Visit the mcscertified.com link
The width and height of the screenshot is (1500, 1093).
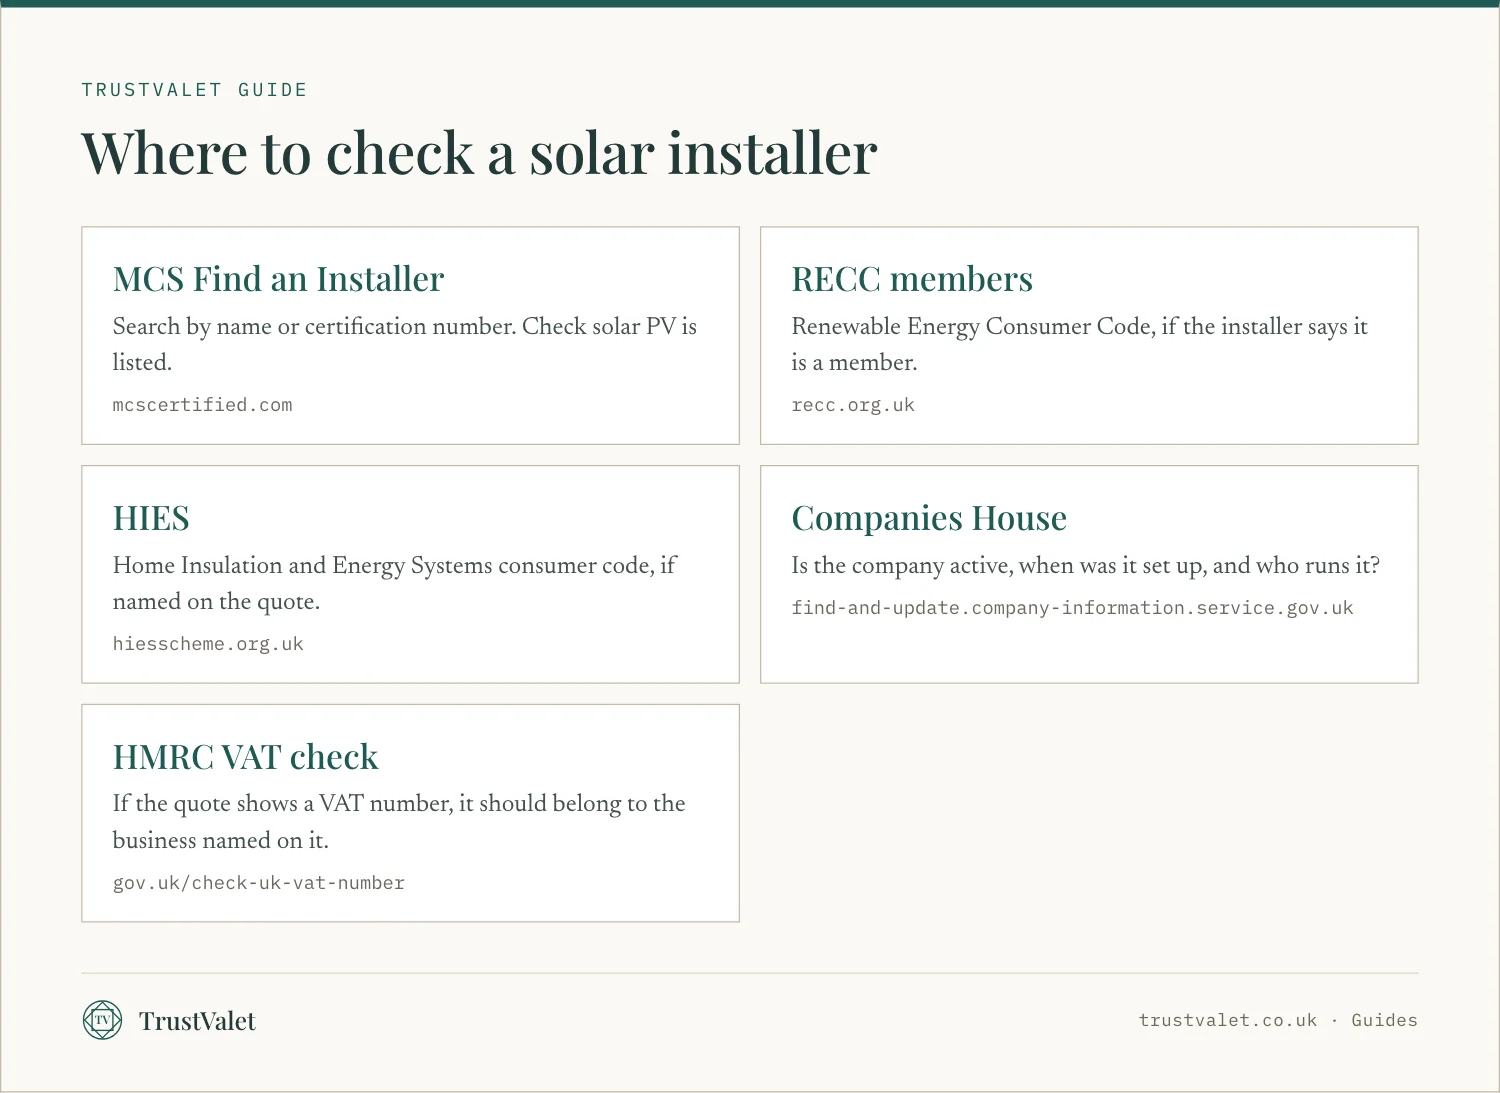(x=202, y=405)
